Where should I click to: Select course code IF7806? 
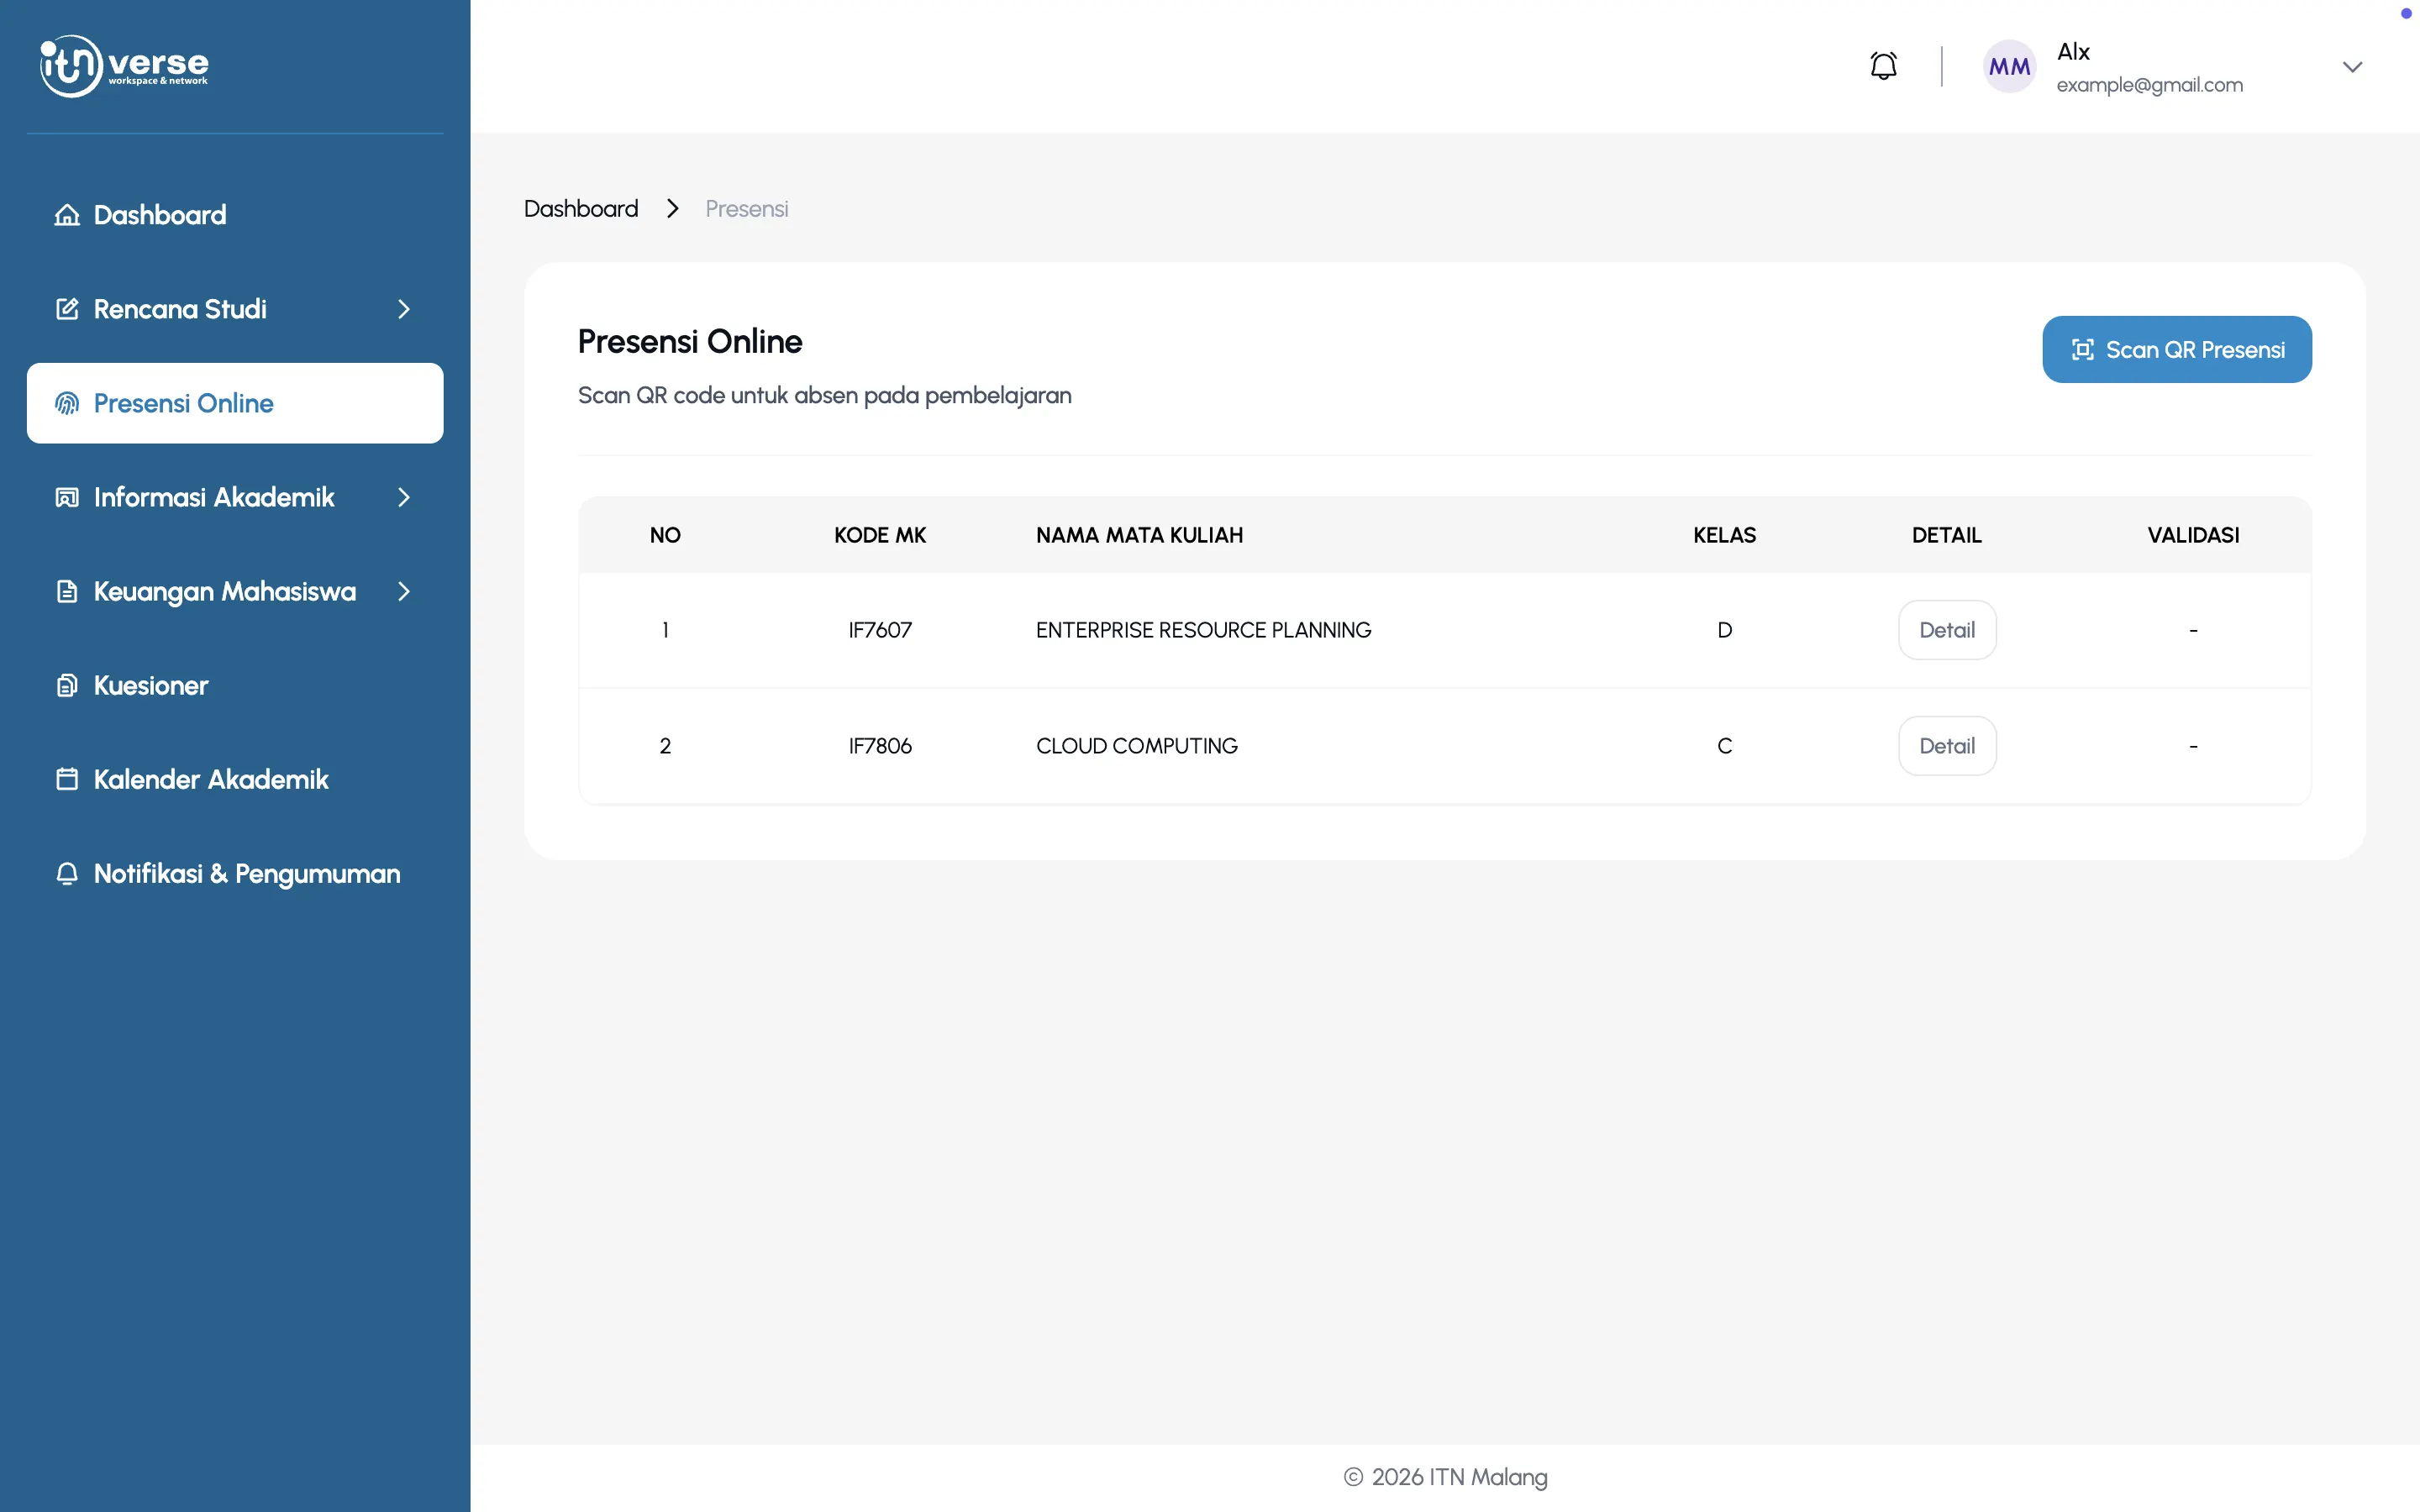point(880,746)
